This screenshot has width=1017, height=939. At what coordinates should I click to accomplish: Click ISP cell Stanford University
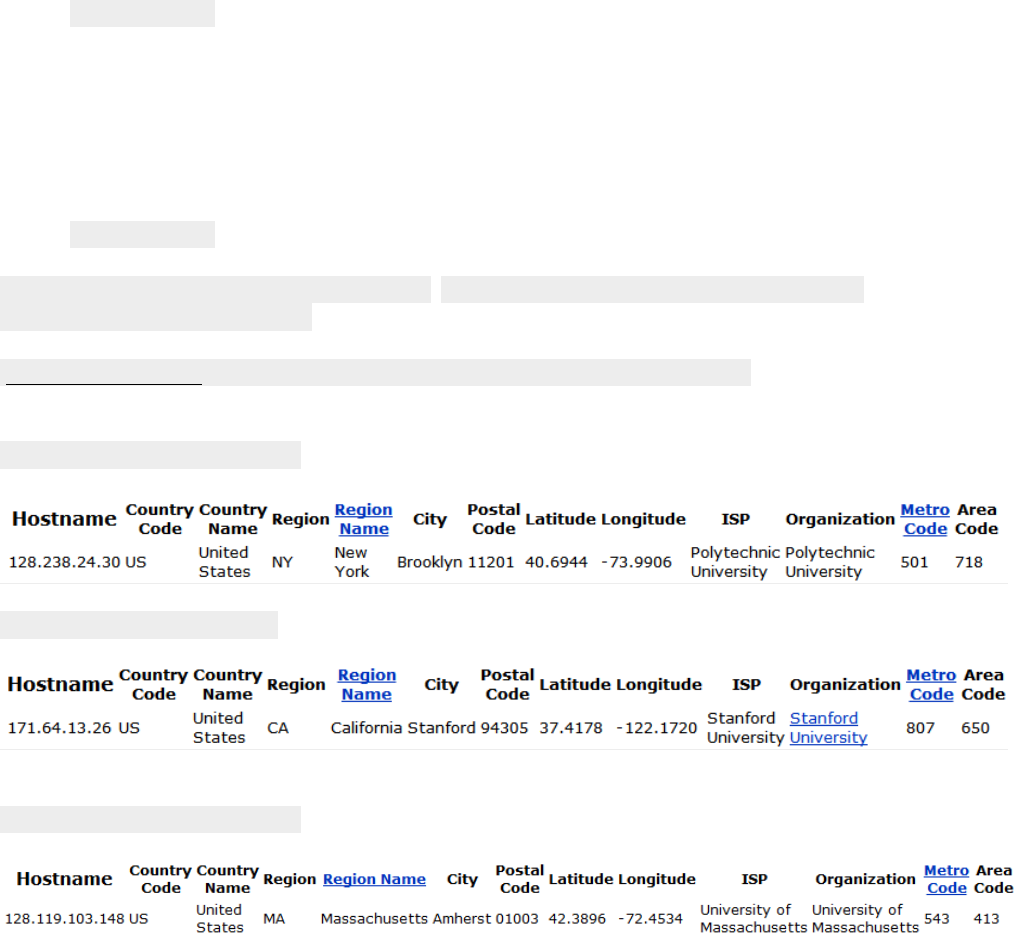pos(746,728)
